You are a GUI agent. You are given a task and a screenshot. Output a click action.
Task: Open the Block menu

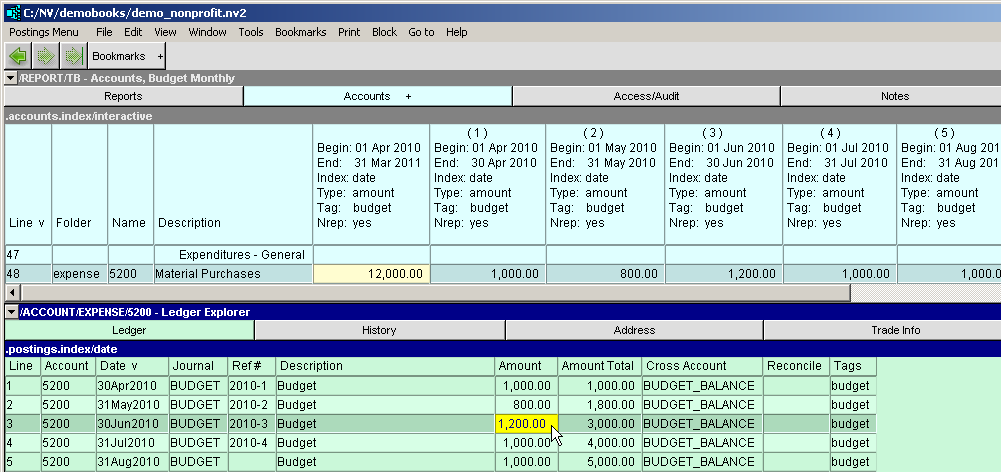[384, 32]
